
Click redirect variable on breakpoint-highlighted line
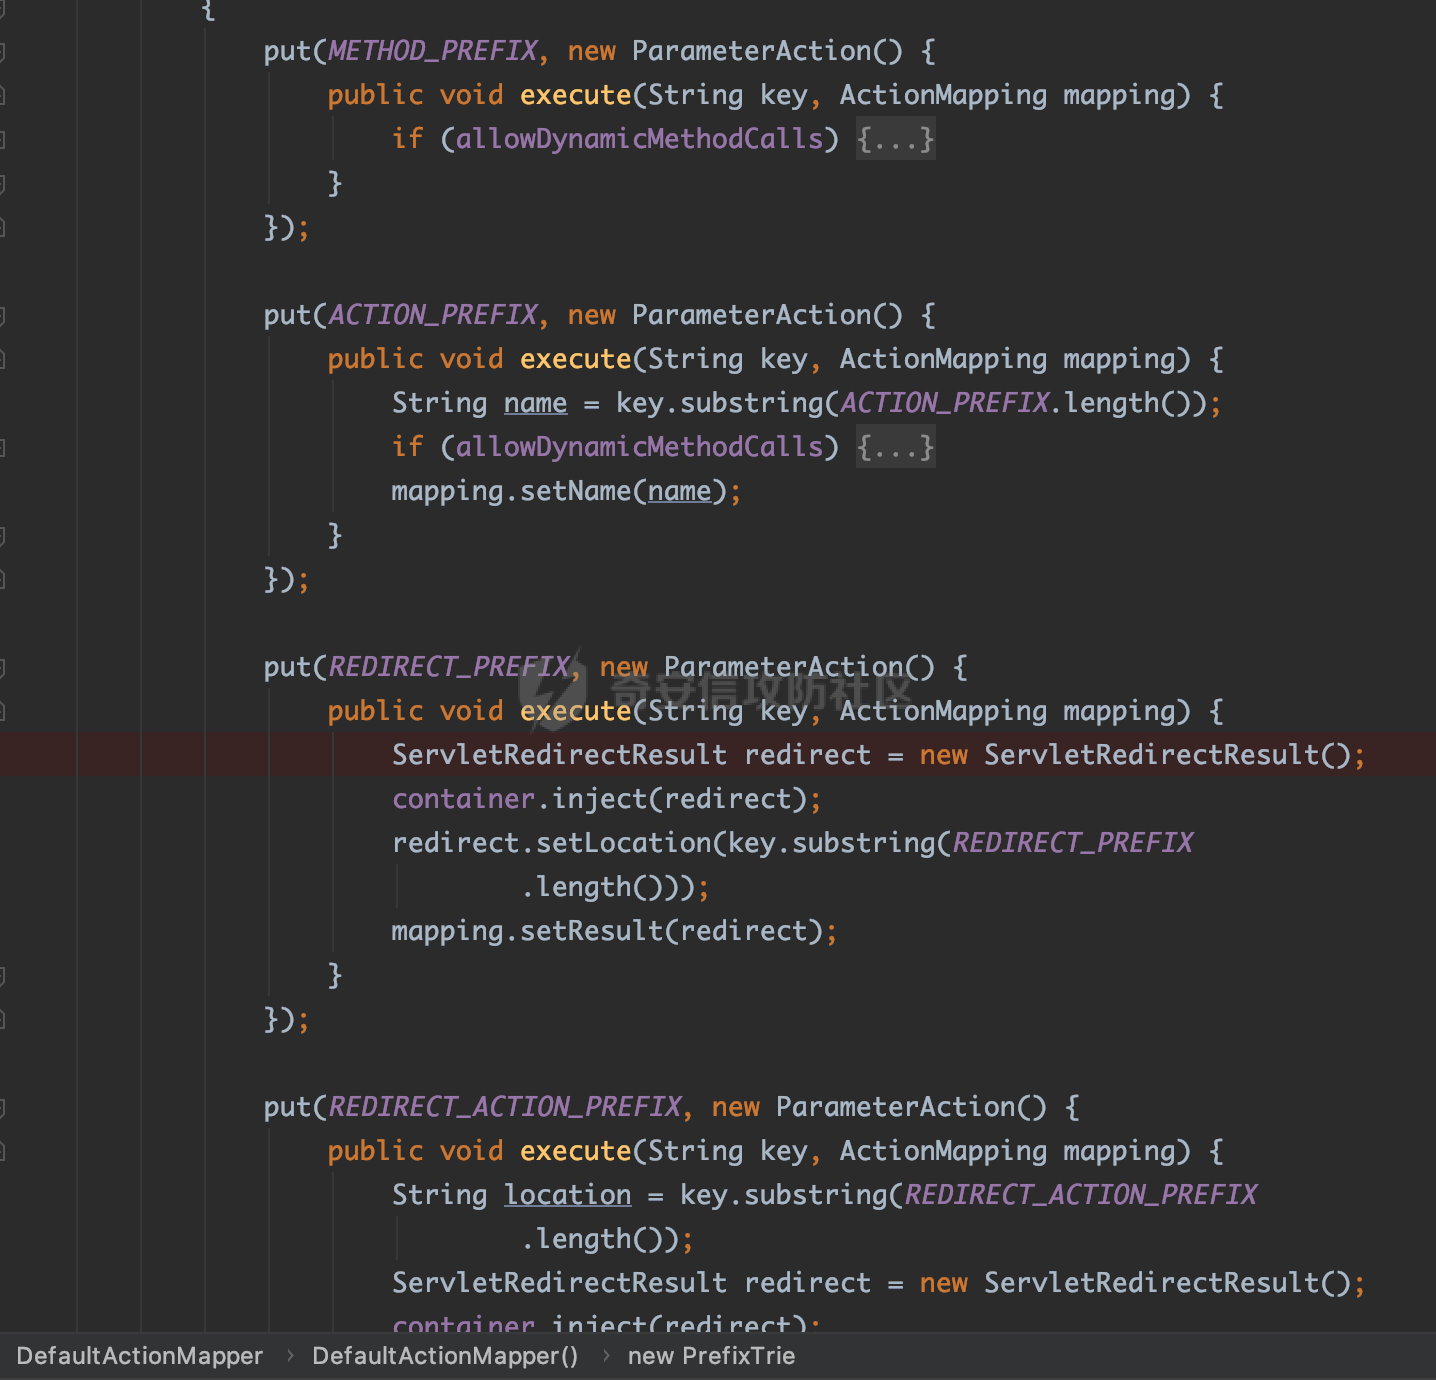click(807, 755)
